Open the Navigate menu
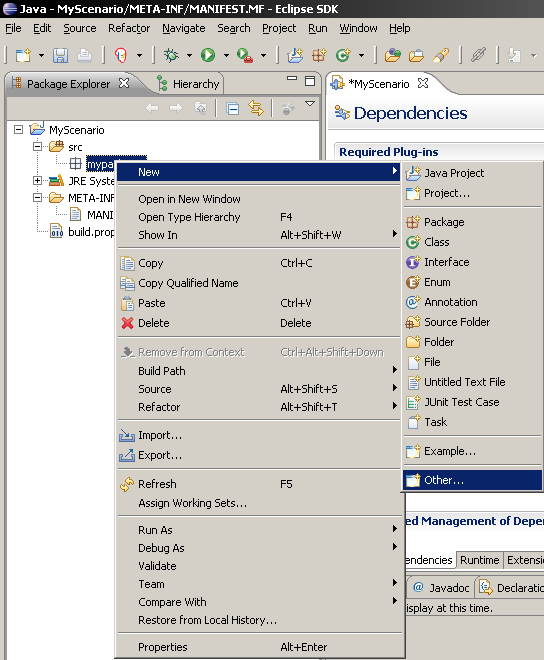Viewport: 544px width, 660px height. tap(184, 28)
